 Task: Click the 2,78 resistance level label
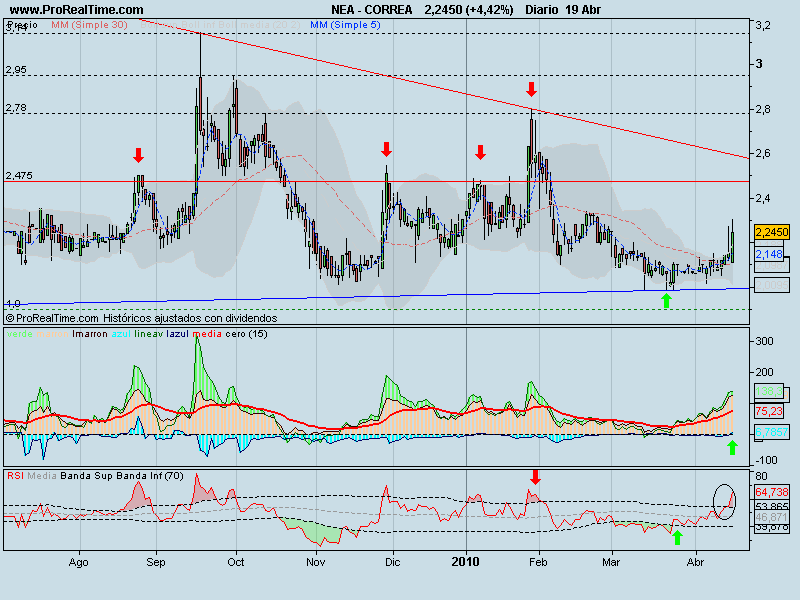click(16, 108)
